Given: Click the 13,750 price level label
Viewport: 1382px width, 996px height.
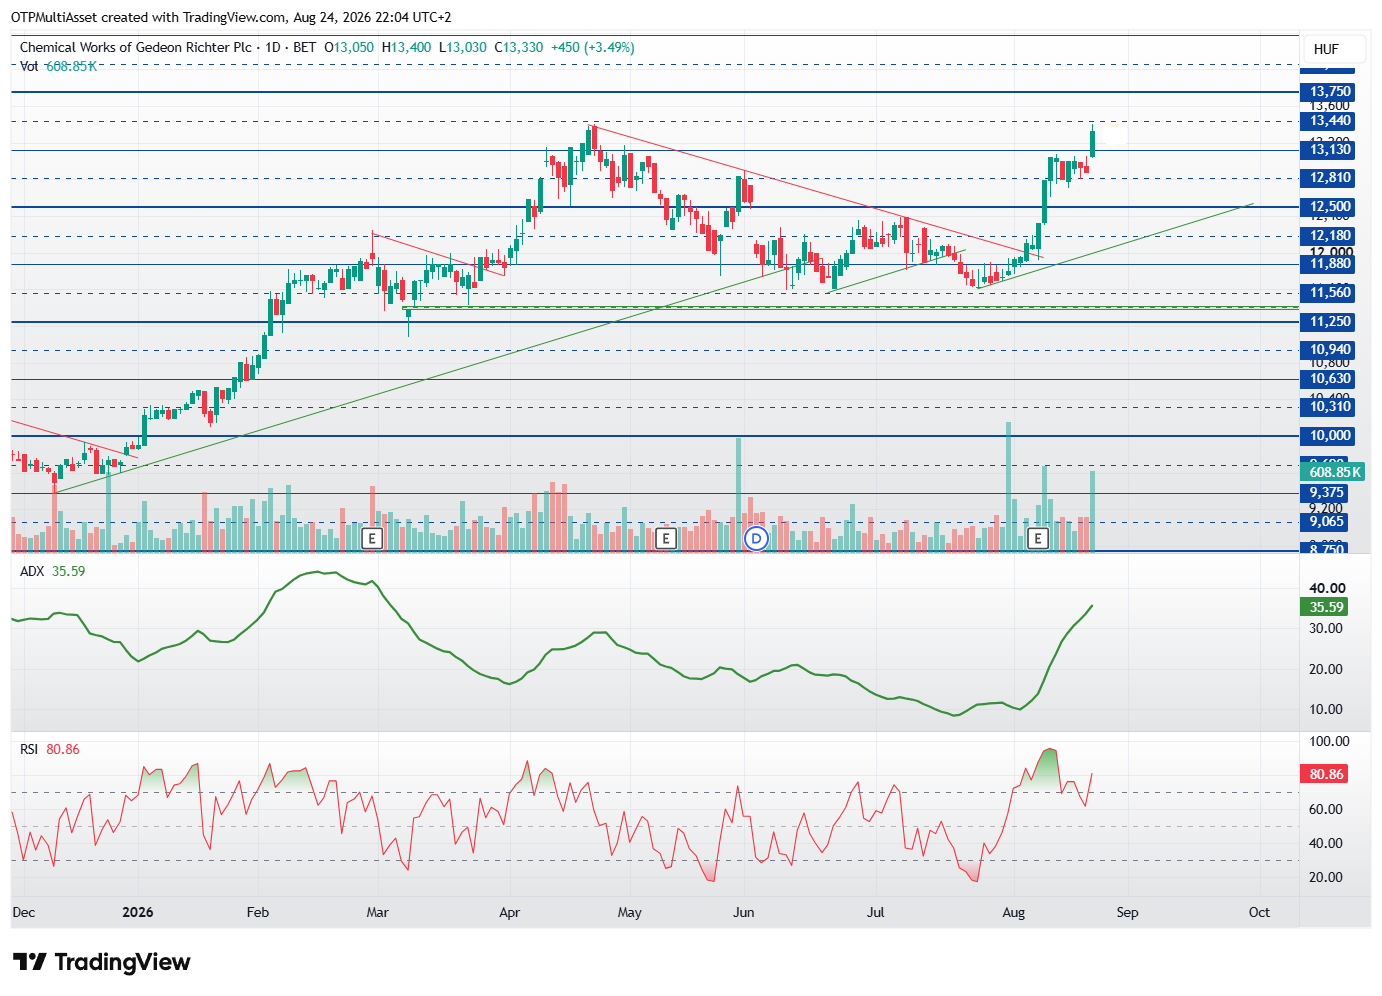Looking at the screenshot, I should click(x=1330, y=92).
